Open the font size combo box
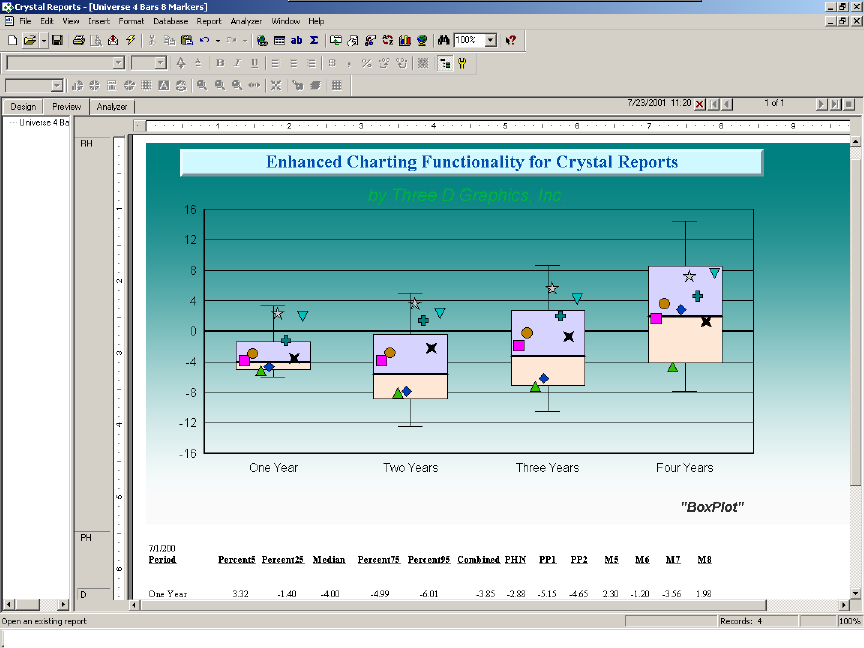This screenshot has height=648, width=864. click(x=149, y=63)
